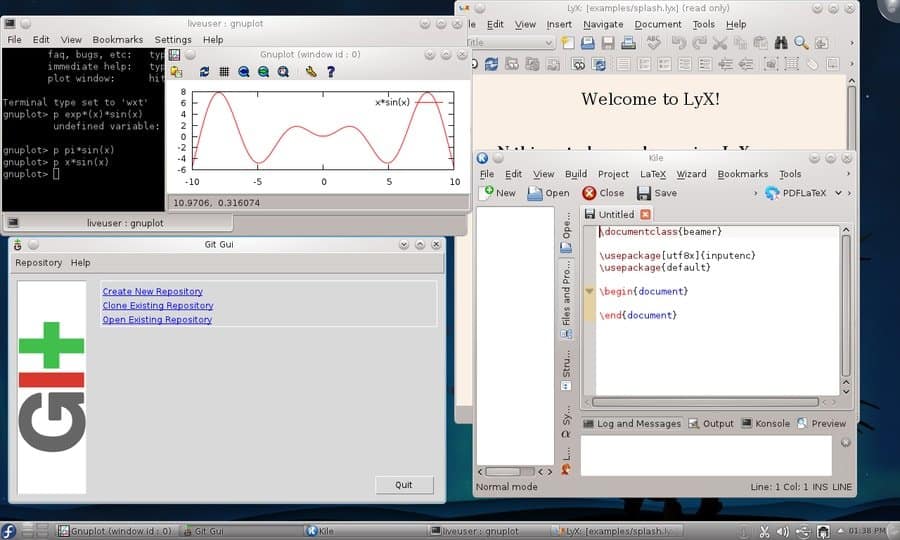The image size is (900, 540).
Task: Click Insert graphics icon in LyX toolbar
Action: point(770,64)
